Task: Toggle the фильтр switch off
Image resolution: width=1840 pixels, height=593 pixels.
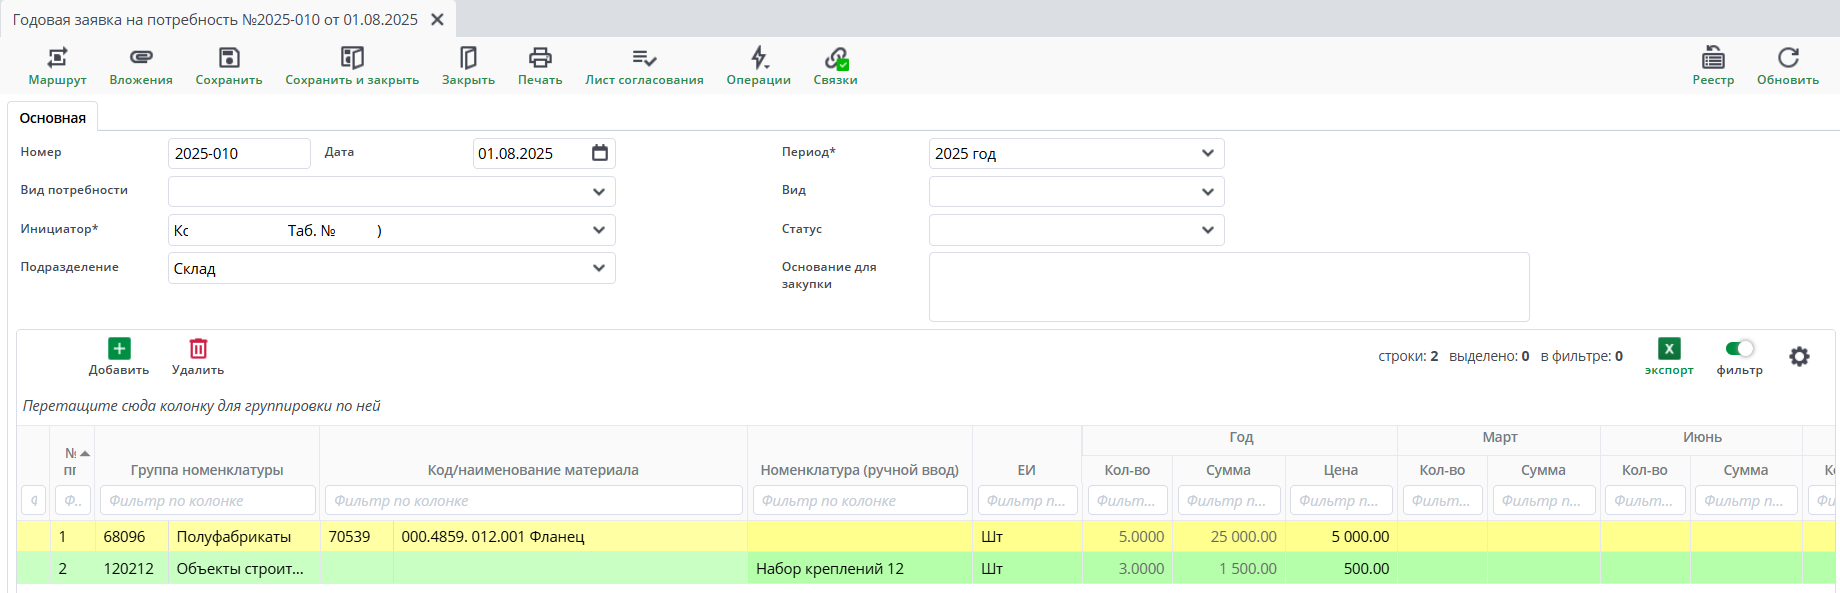Action: tap(1739, 349)
